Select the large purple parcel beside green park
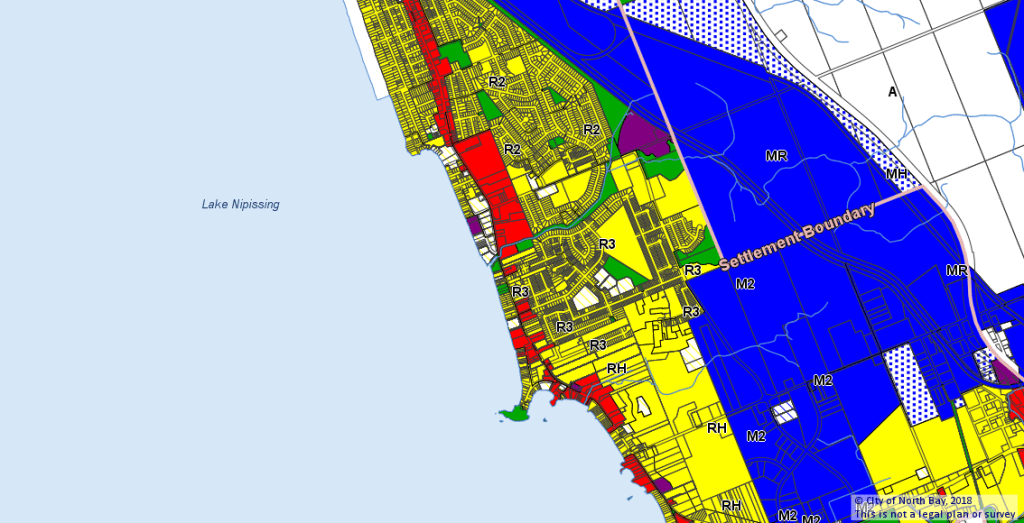The height and width of the screenshot is (523, 1024). coord(642,135)
